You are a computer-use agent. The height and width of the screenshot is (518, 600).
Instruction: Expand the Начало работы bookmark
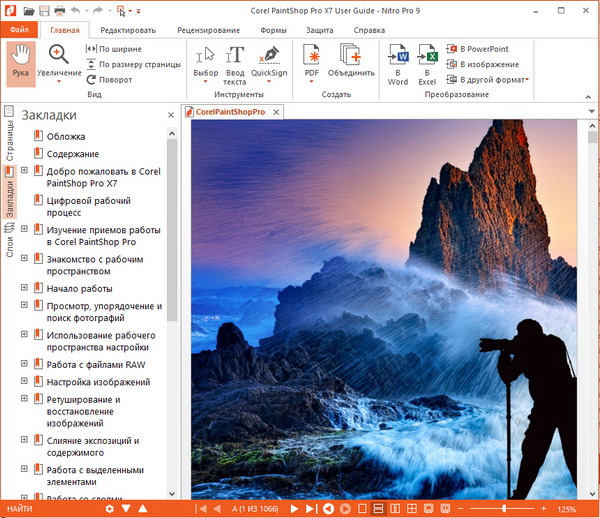click(x=23, y=288)
